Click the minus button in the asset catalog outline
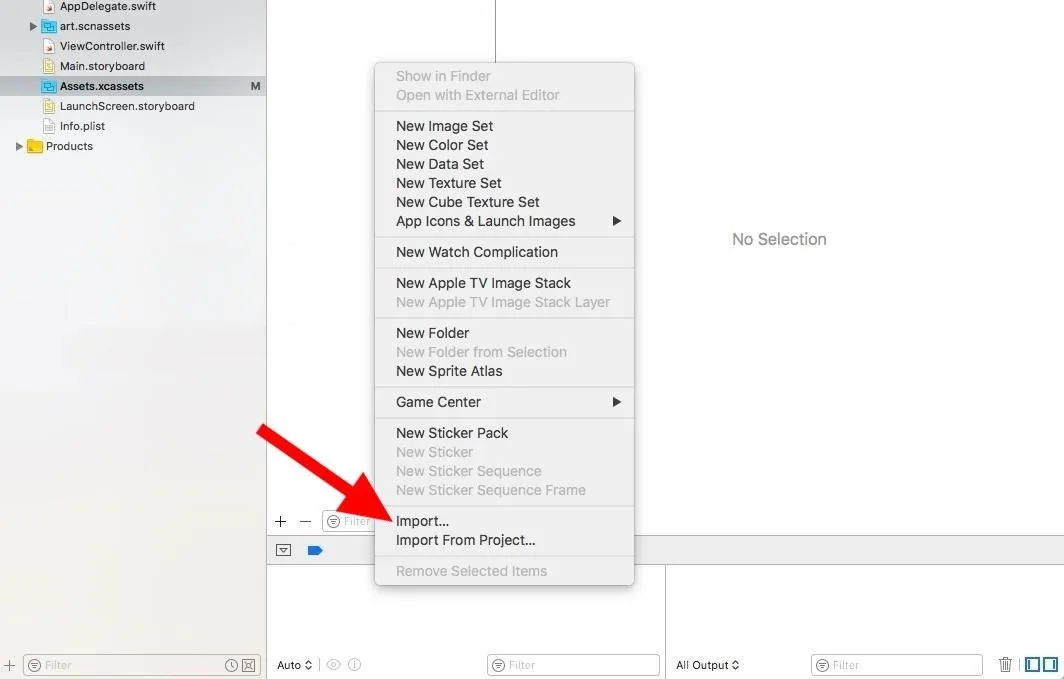This screenshot has height=679, width=1064. tap(305, 522)
